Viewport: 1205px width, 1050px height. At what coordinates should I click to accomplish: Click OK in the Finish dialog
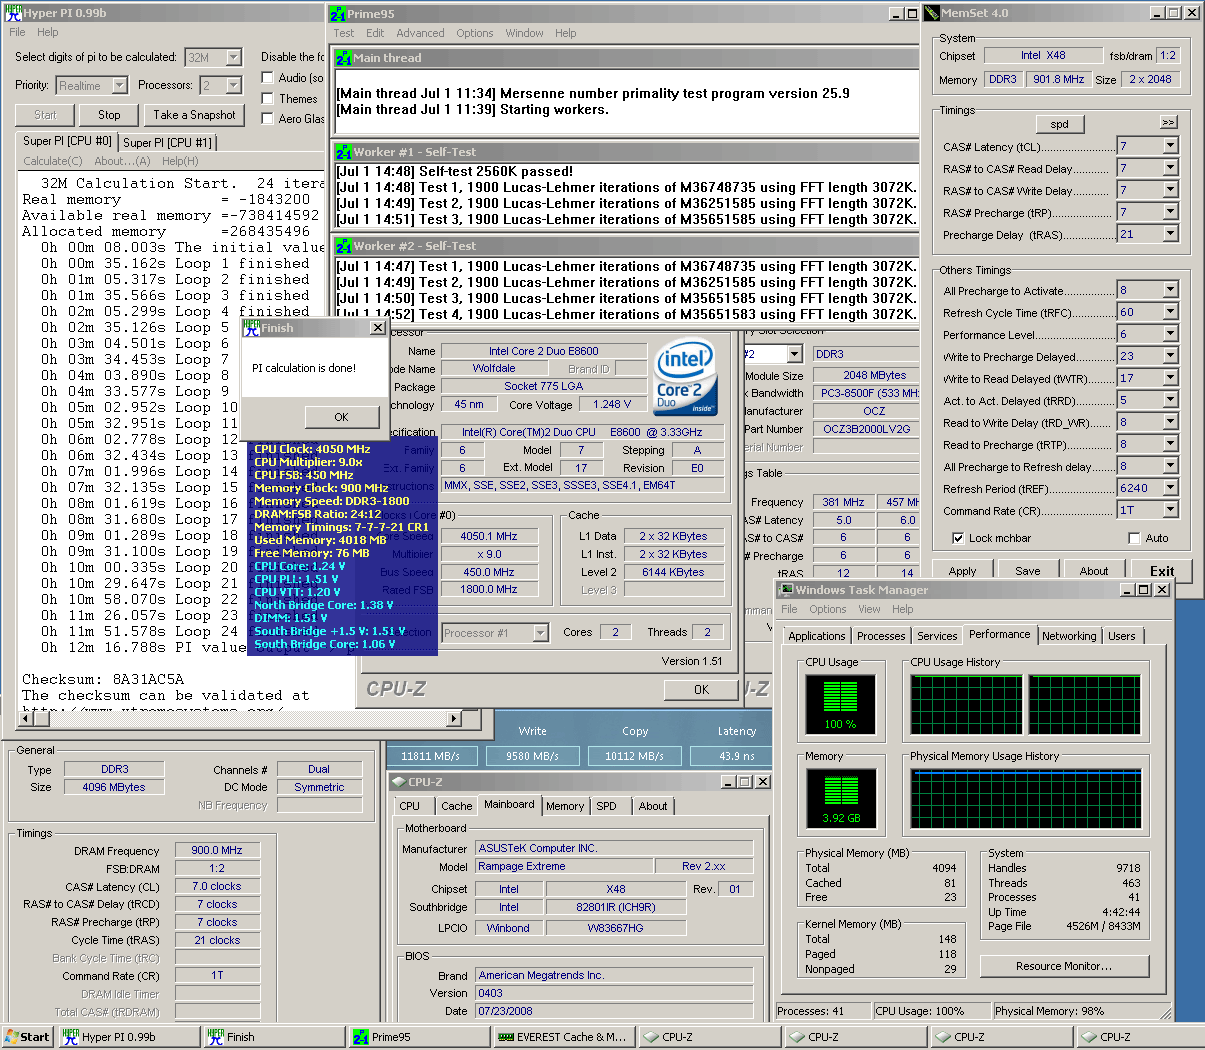pyautogui.click(x=341, y=417)
